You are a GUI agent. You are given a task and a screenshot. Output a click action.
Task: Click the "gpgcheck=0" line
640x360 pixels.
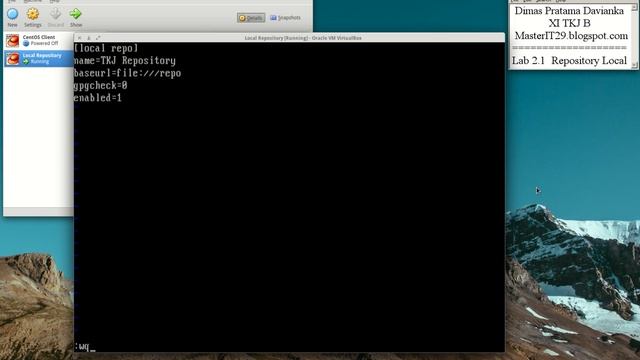(x=100, y=86)
